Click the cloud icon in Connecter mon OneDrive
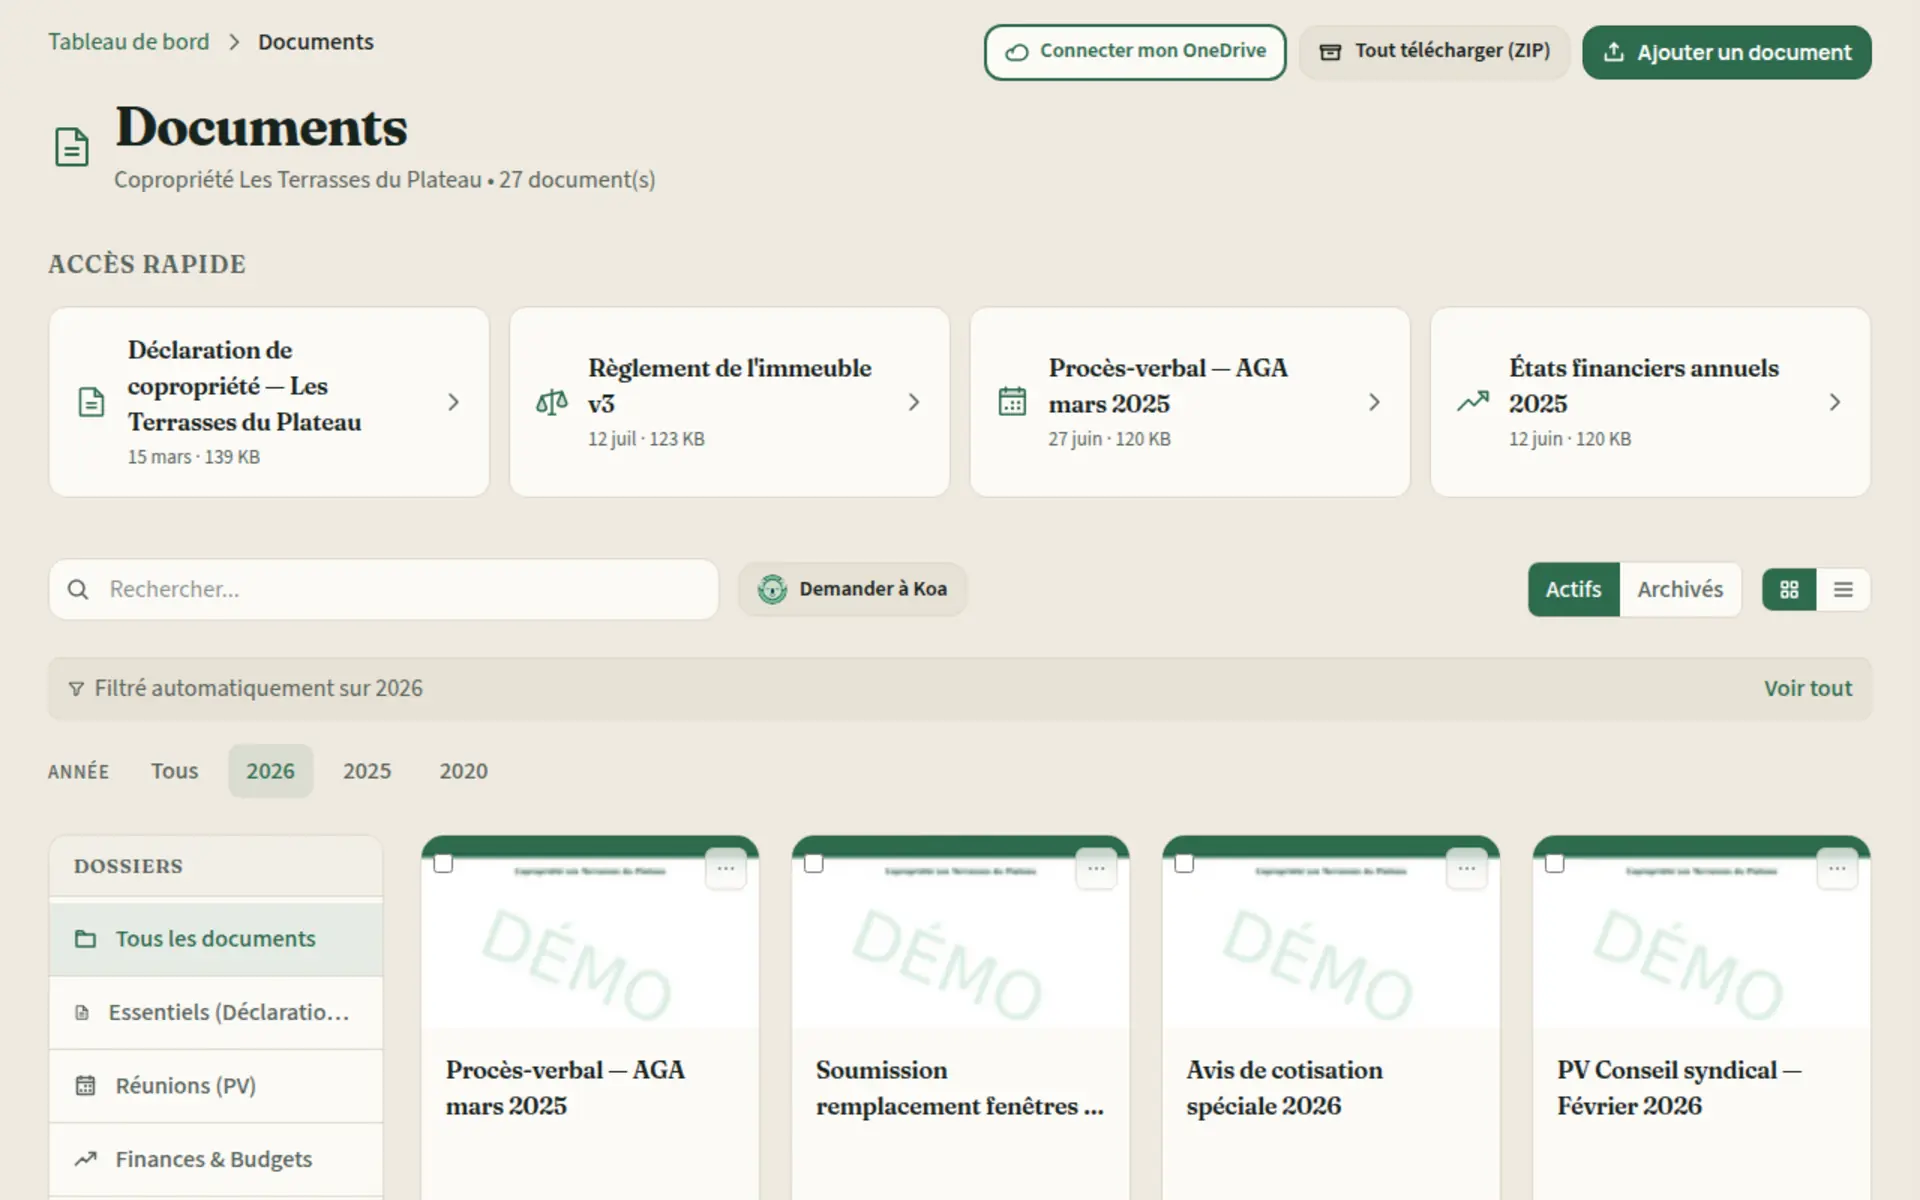 coord(1016,52)
